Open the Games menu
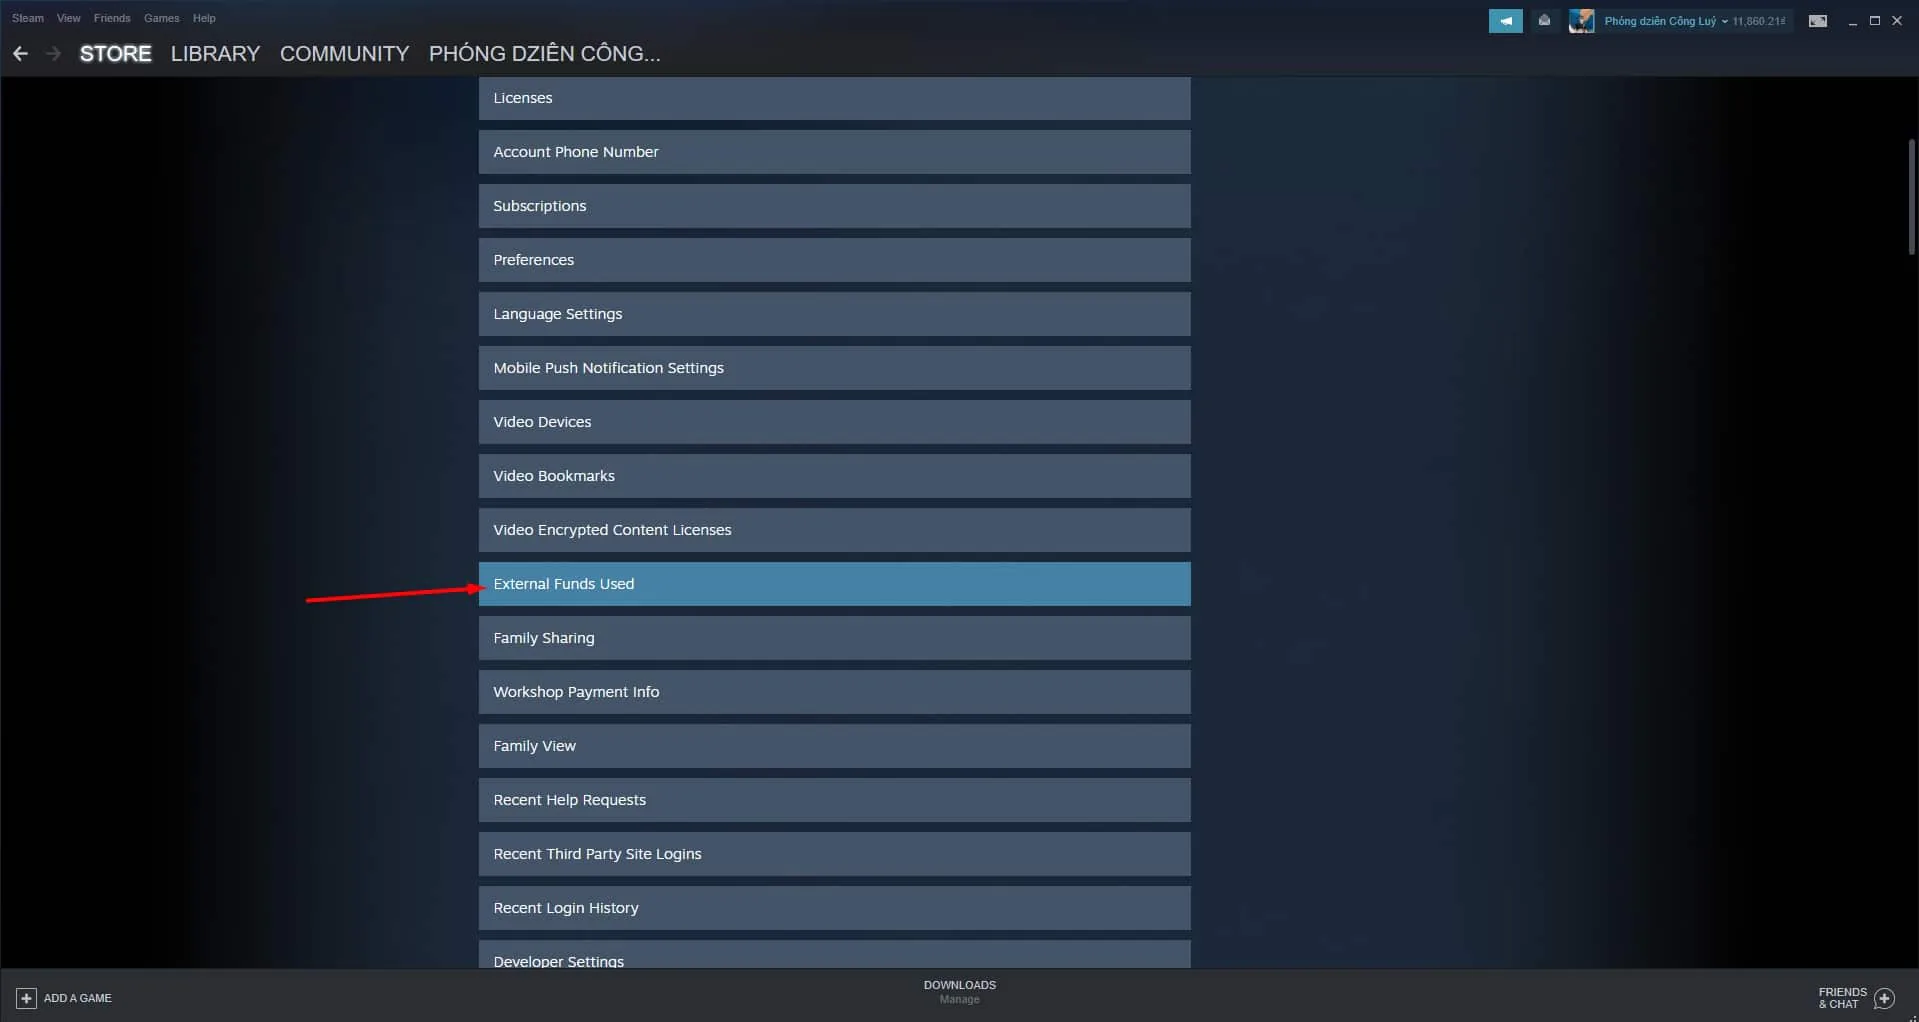 [162, 18]
